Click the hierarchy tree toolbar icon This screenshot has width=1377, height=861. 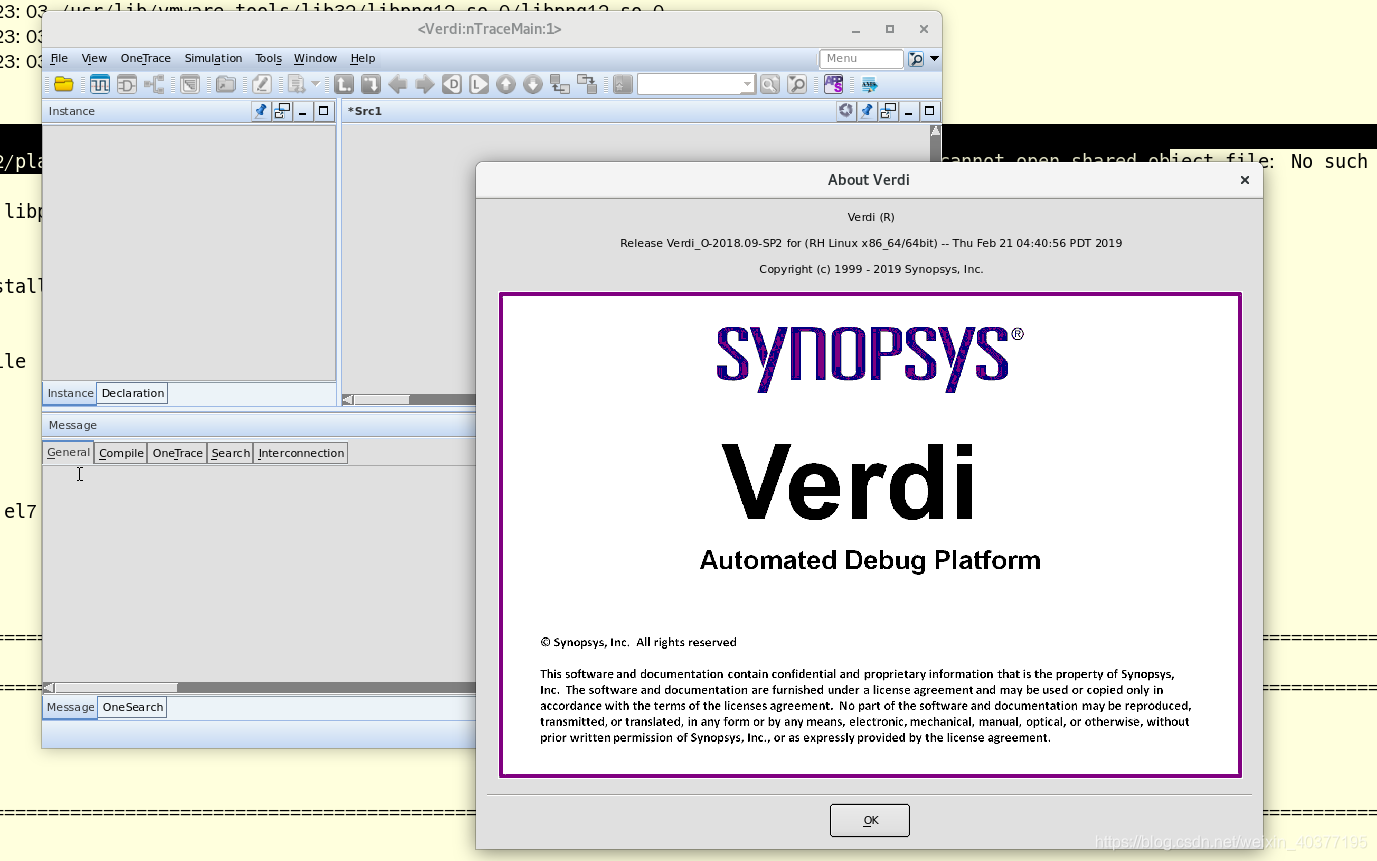pos(154,84)
